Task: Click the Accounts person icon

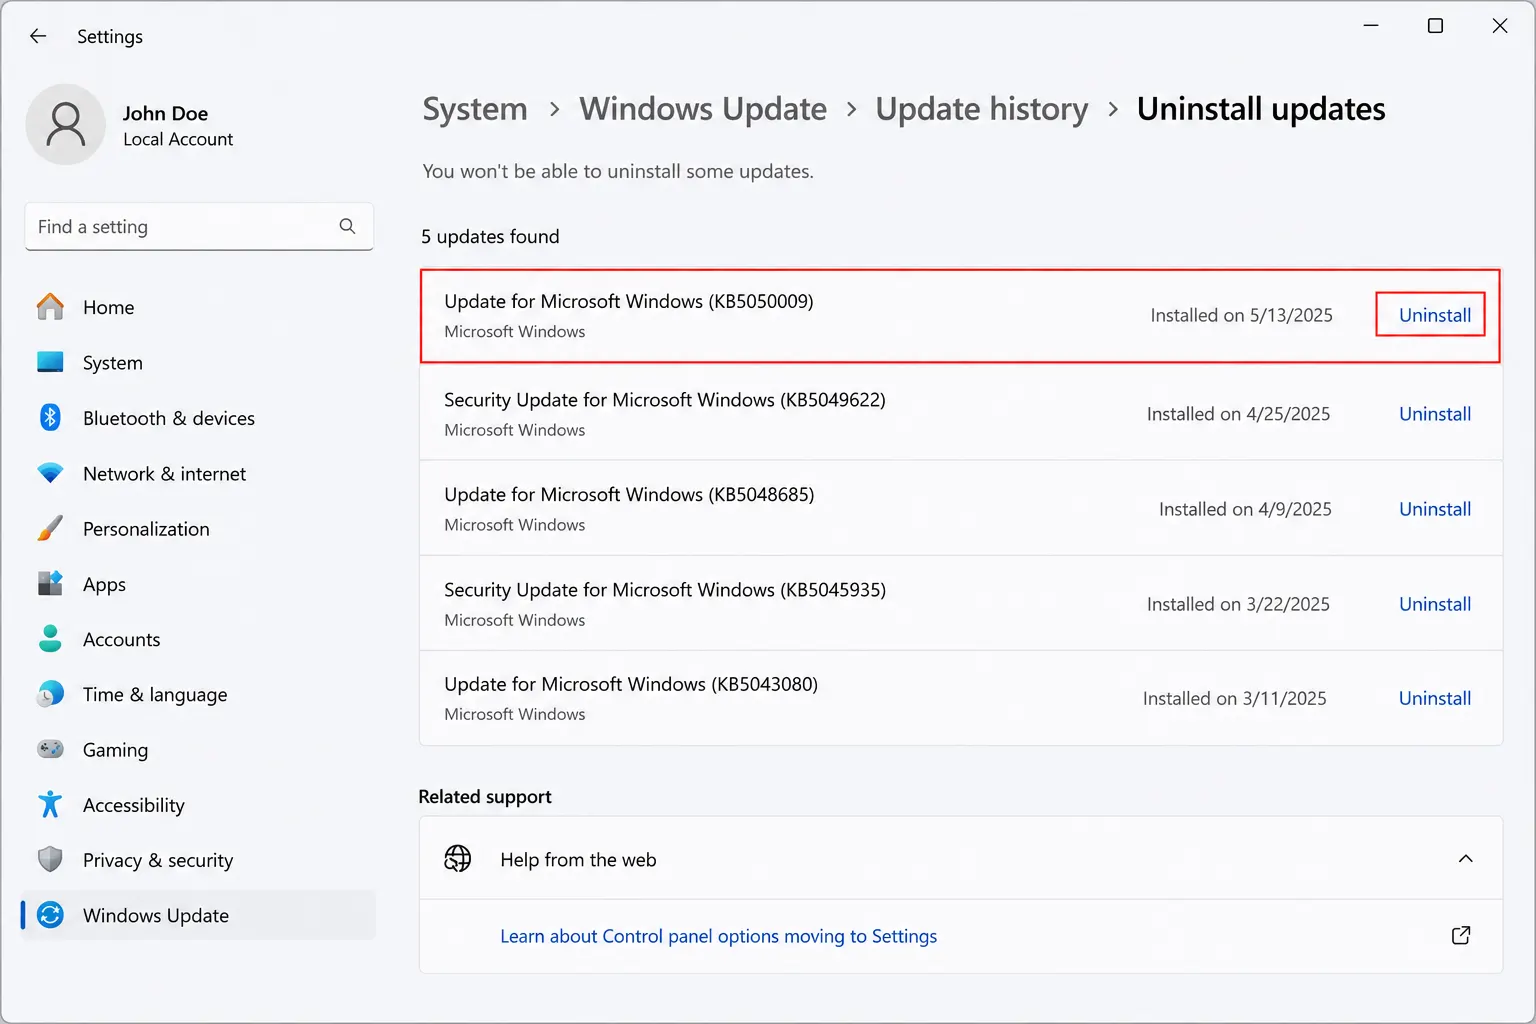Action: pos(50,638)
